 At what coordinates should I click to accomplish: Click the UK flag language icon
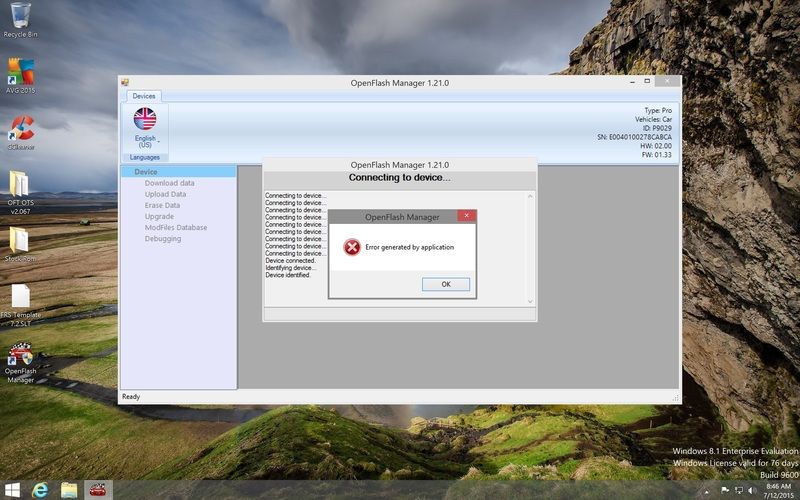coord(145,119)
